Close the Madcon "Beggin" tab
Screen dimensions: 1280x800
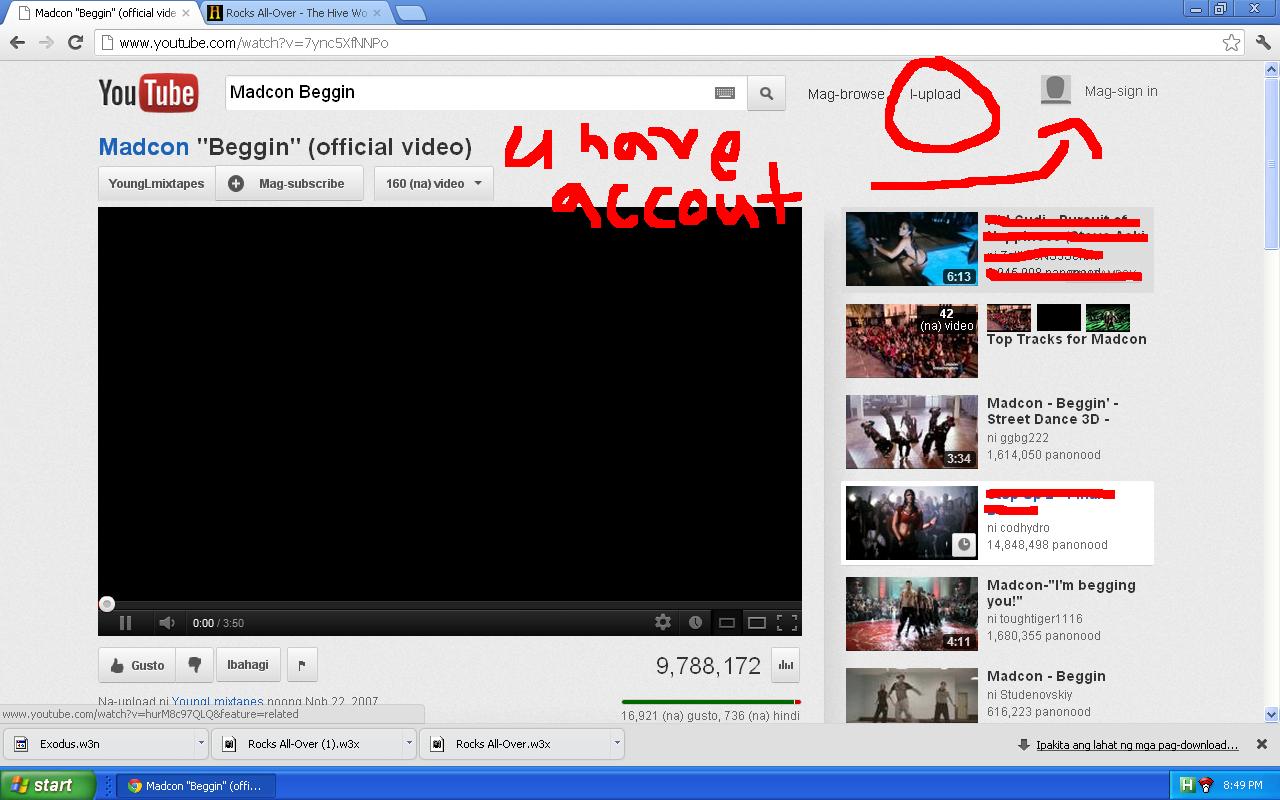[186, 13]
